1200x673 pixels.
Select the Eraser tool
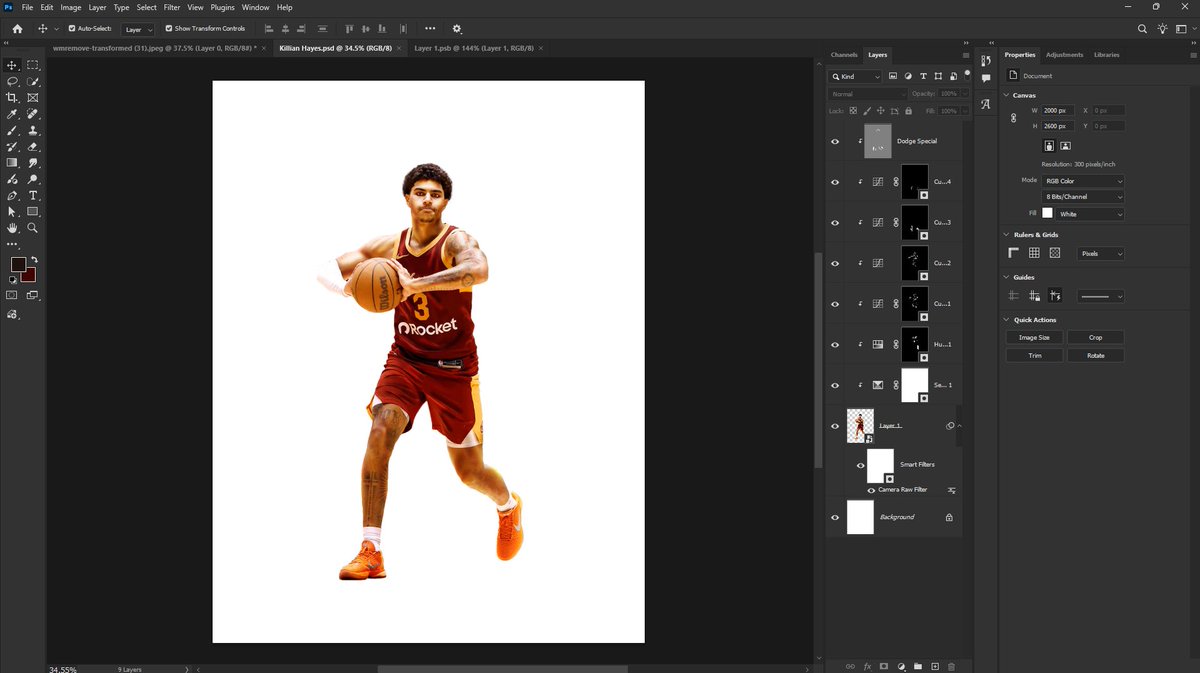point(33,146)
